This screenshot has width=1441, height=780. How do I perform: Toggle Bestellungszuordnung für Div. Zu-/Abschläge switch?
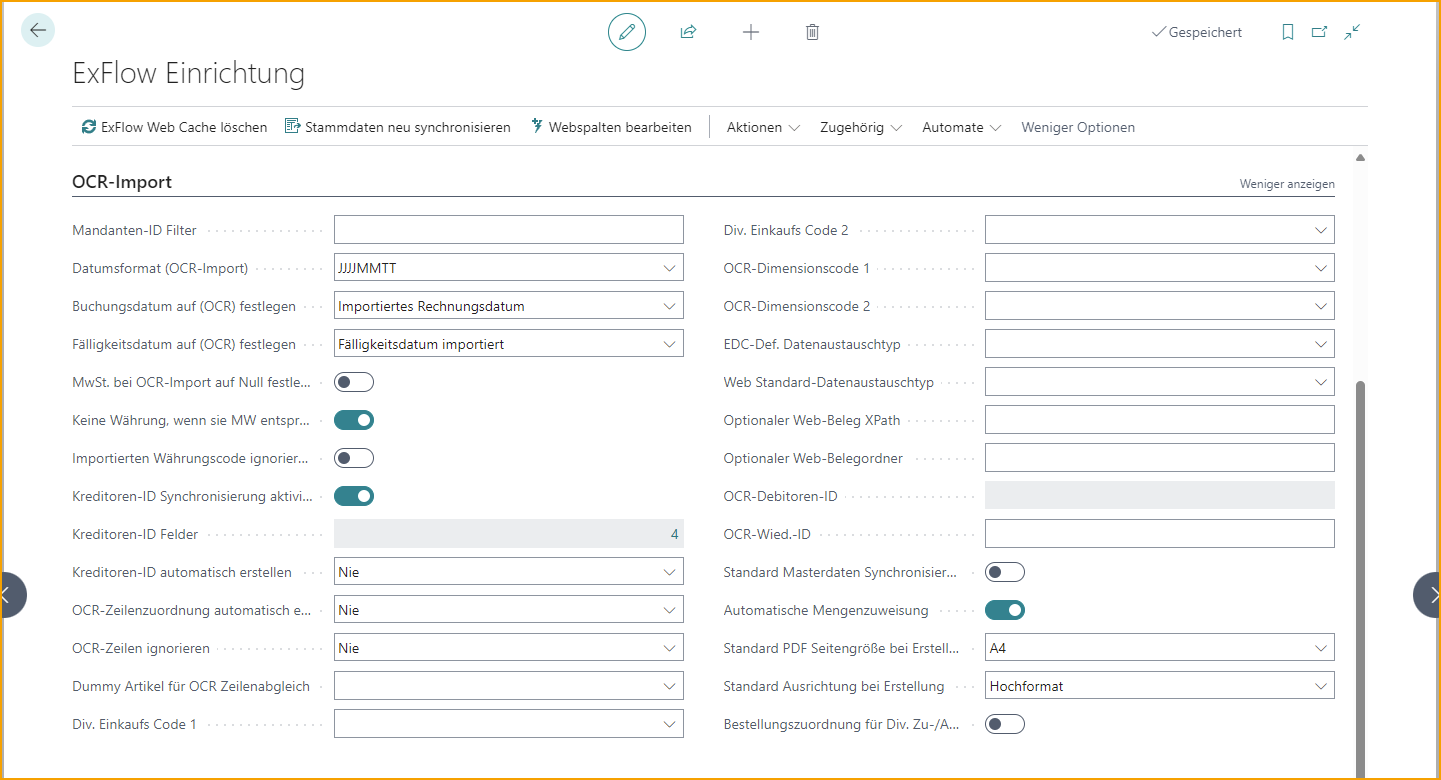point(1005,724)
